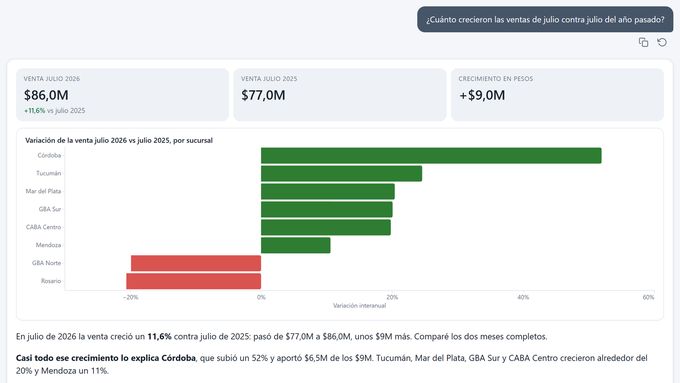
Task: Open the Venta Julio 2026 card showing $86,0M
Action: tap(122, 95)
